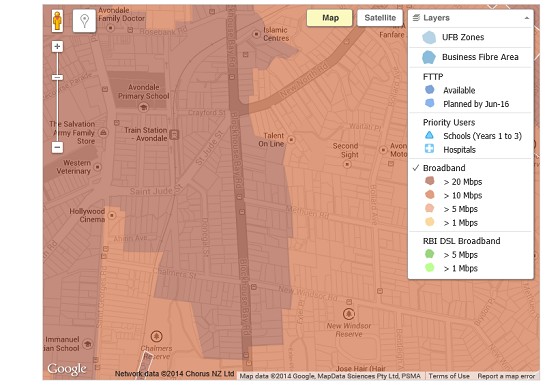Open the Terms of Use link
The image size is (560, 392).
pos(449,376)
